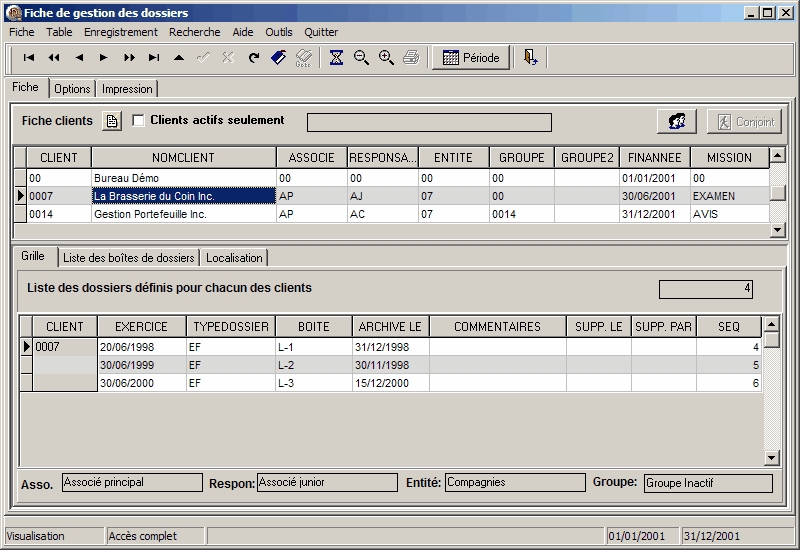Click the zoom out magnifier
800x550 pixels.
361,58
